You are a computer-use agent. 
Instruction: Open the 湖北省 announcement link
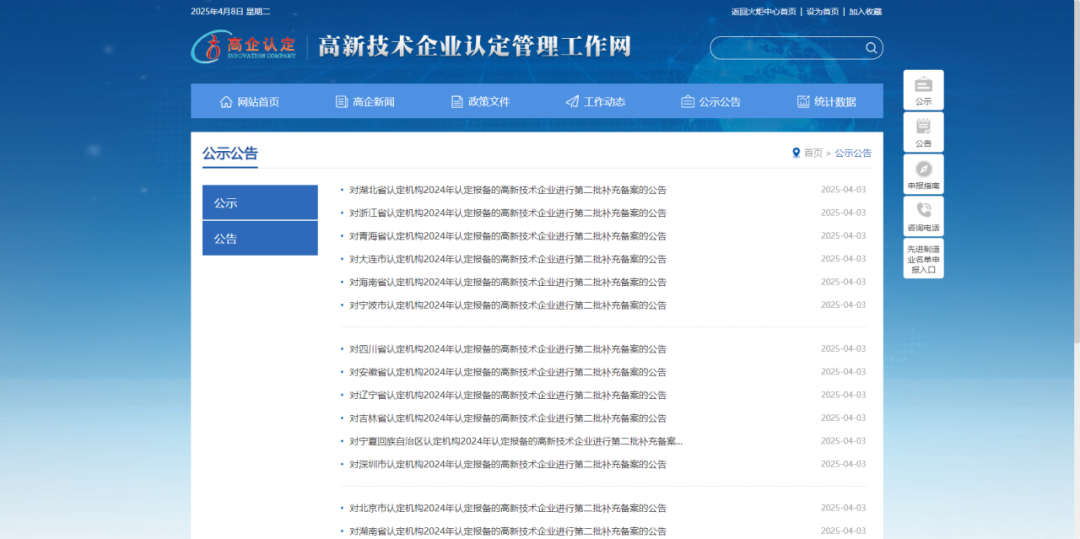(508, 190)
